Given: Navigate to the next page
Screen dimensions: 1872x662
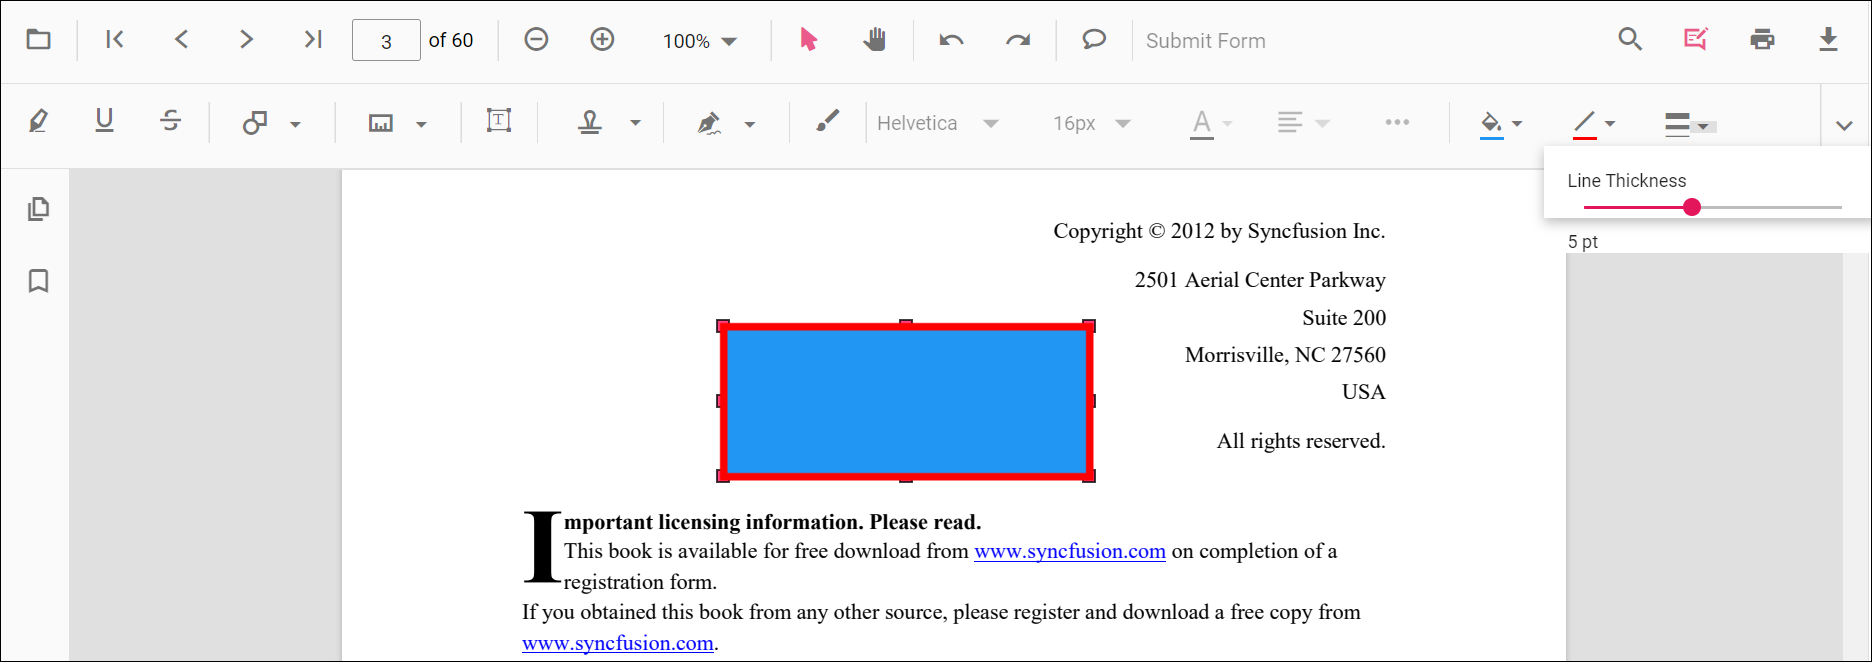Looking at the screenshot, I should 246,40.
